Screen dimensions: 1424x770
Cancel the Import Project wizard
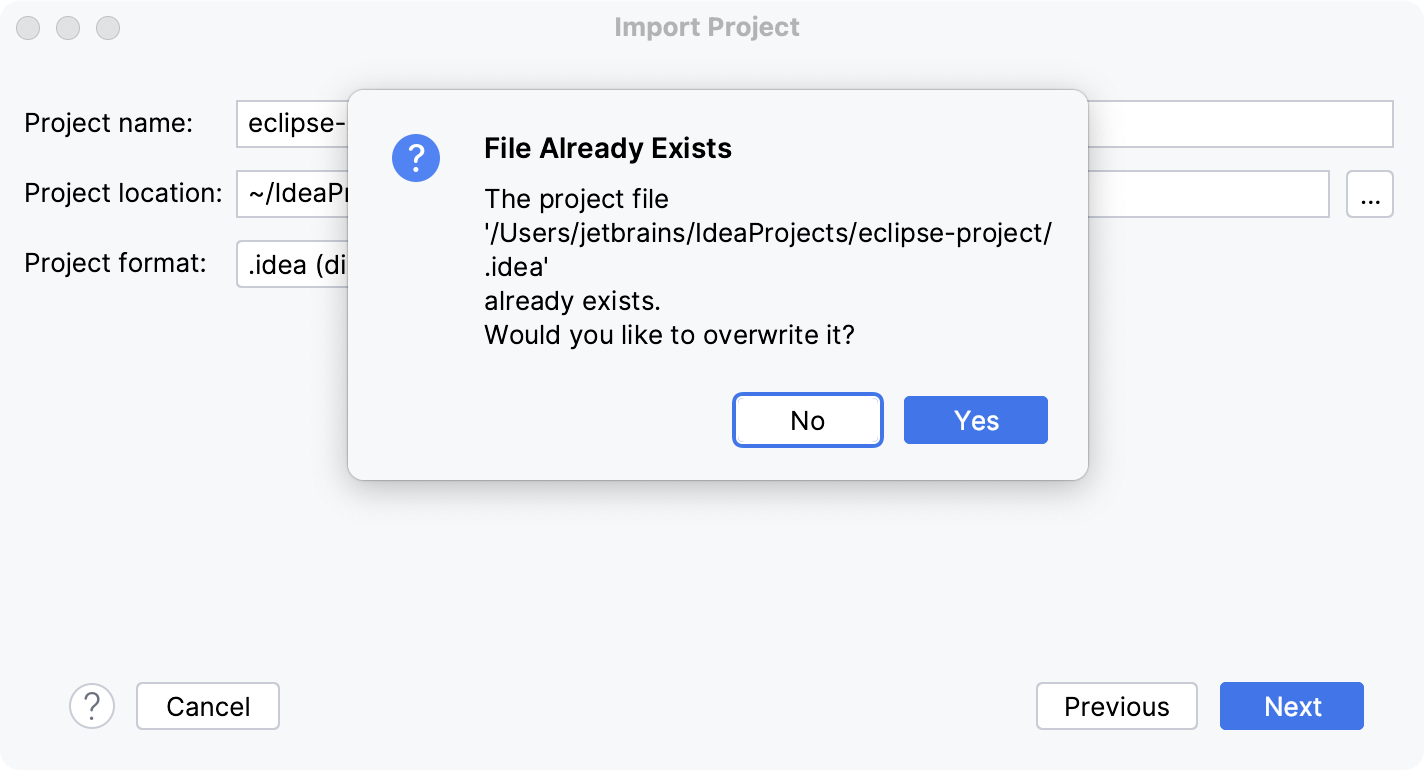click(207, 706)
